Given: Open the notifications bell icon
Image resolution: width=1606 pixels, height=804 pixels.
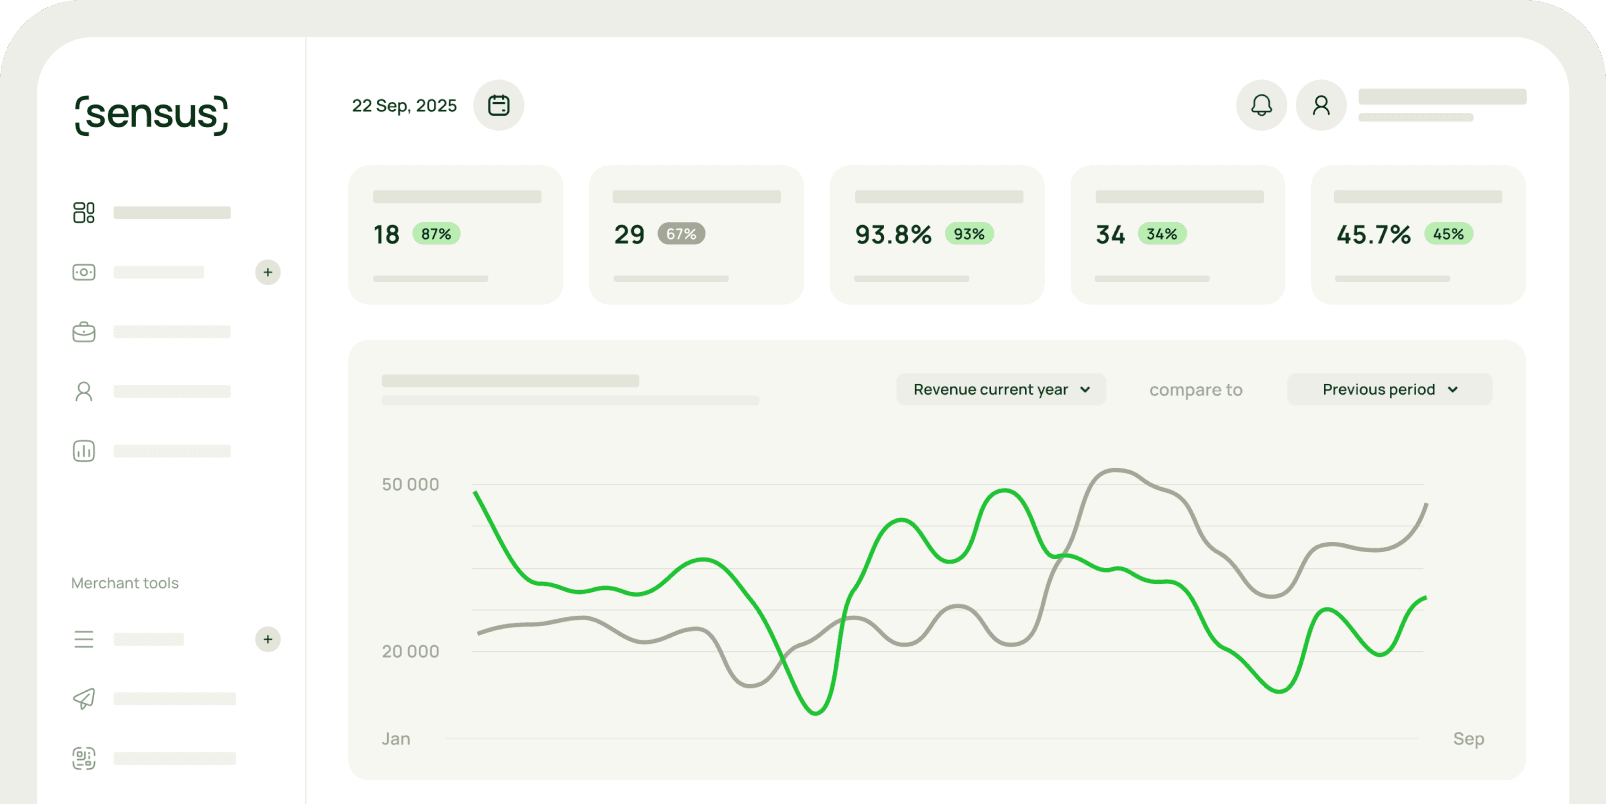Looking at the screenshot, I should tap(1261, 105).
